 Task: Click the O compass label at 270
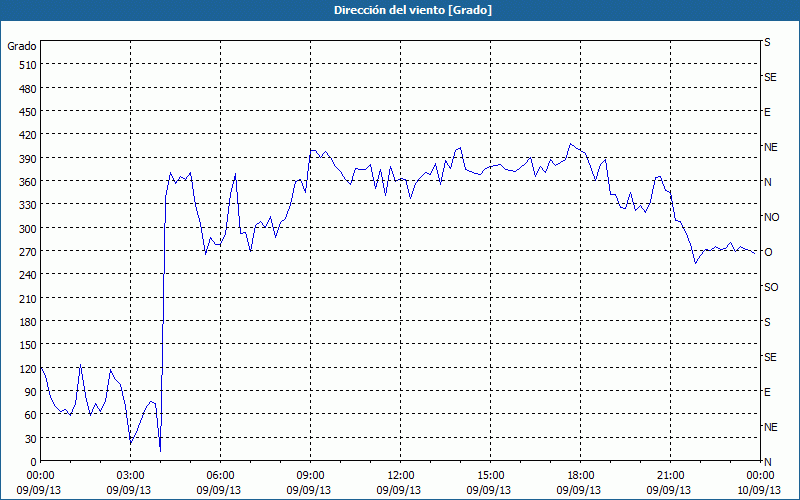pos(768,252)
